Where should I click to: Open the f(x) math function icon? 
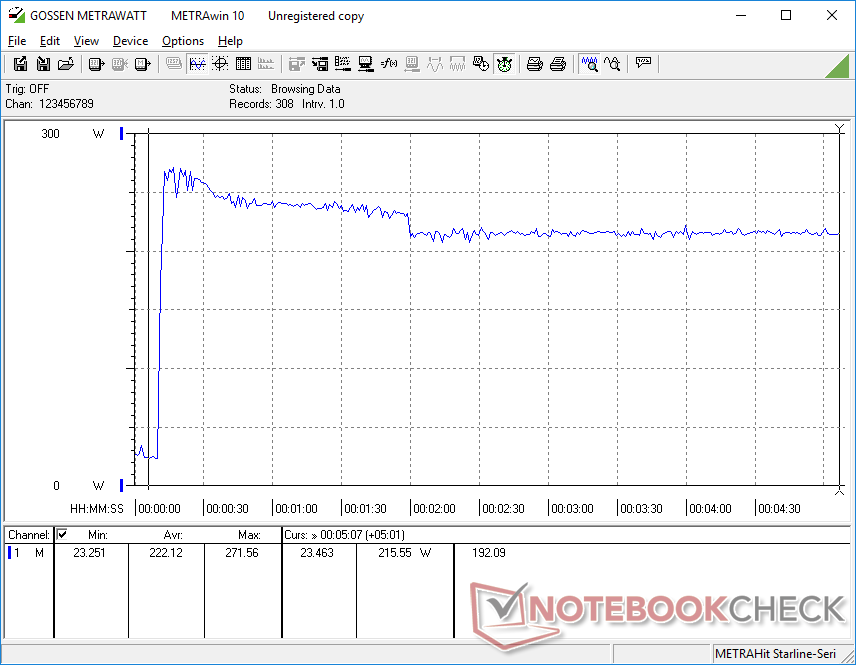(389, 64)
